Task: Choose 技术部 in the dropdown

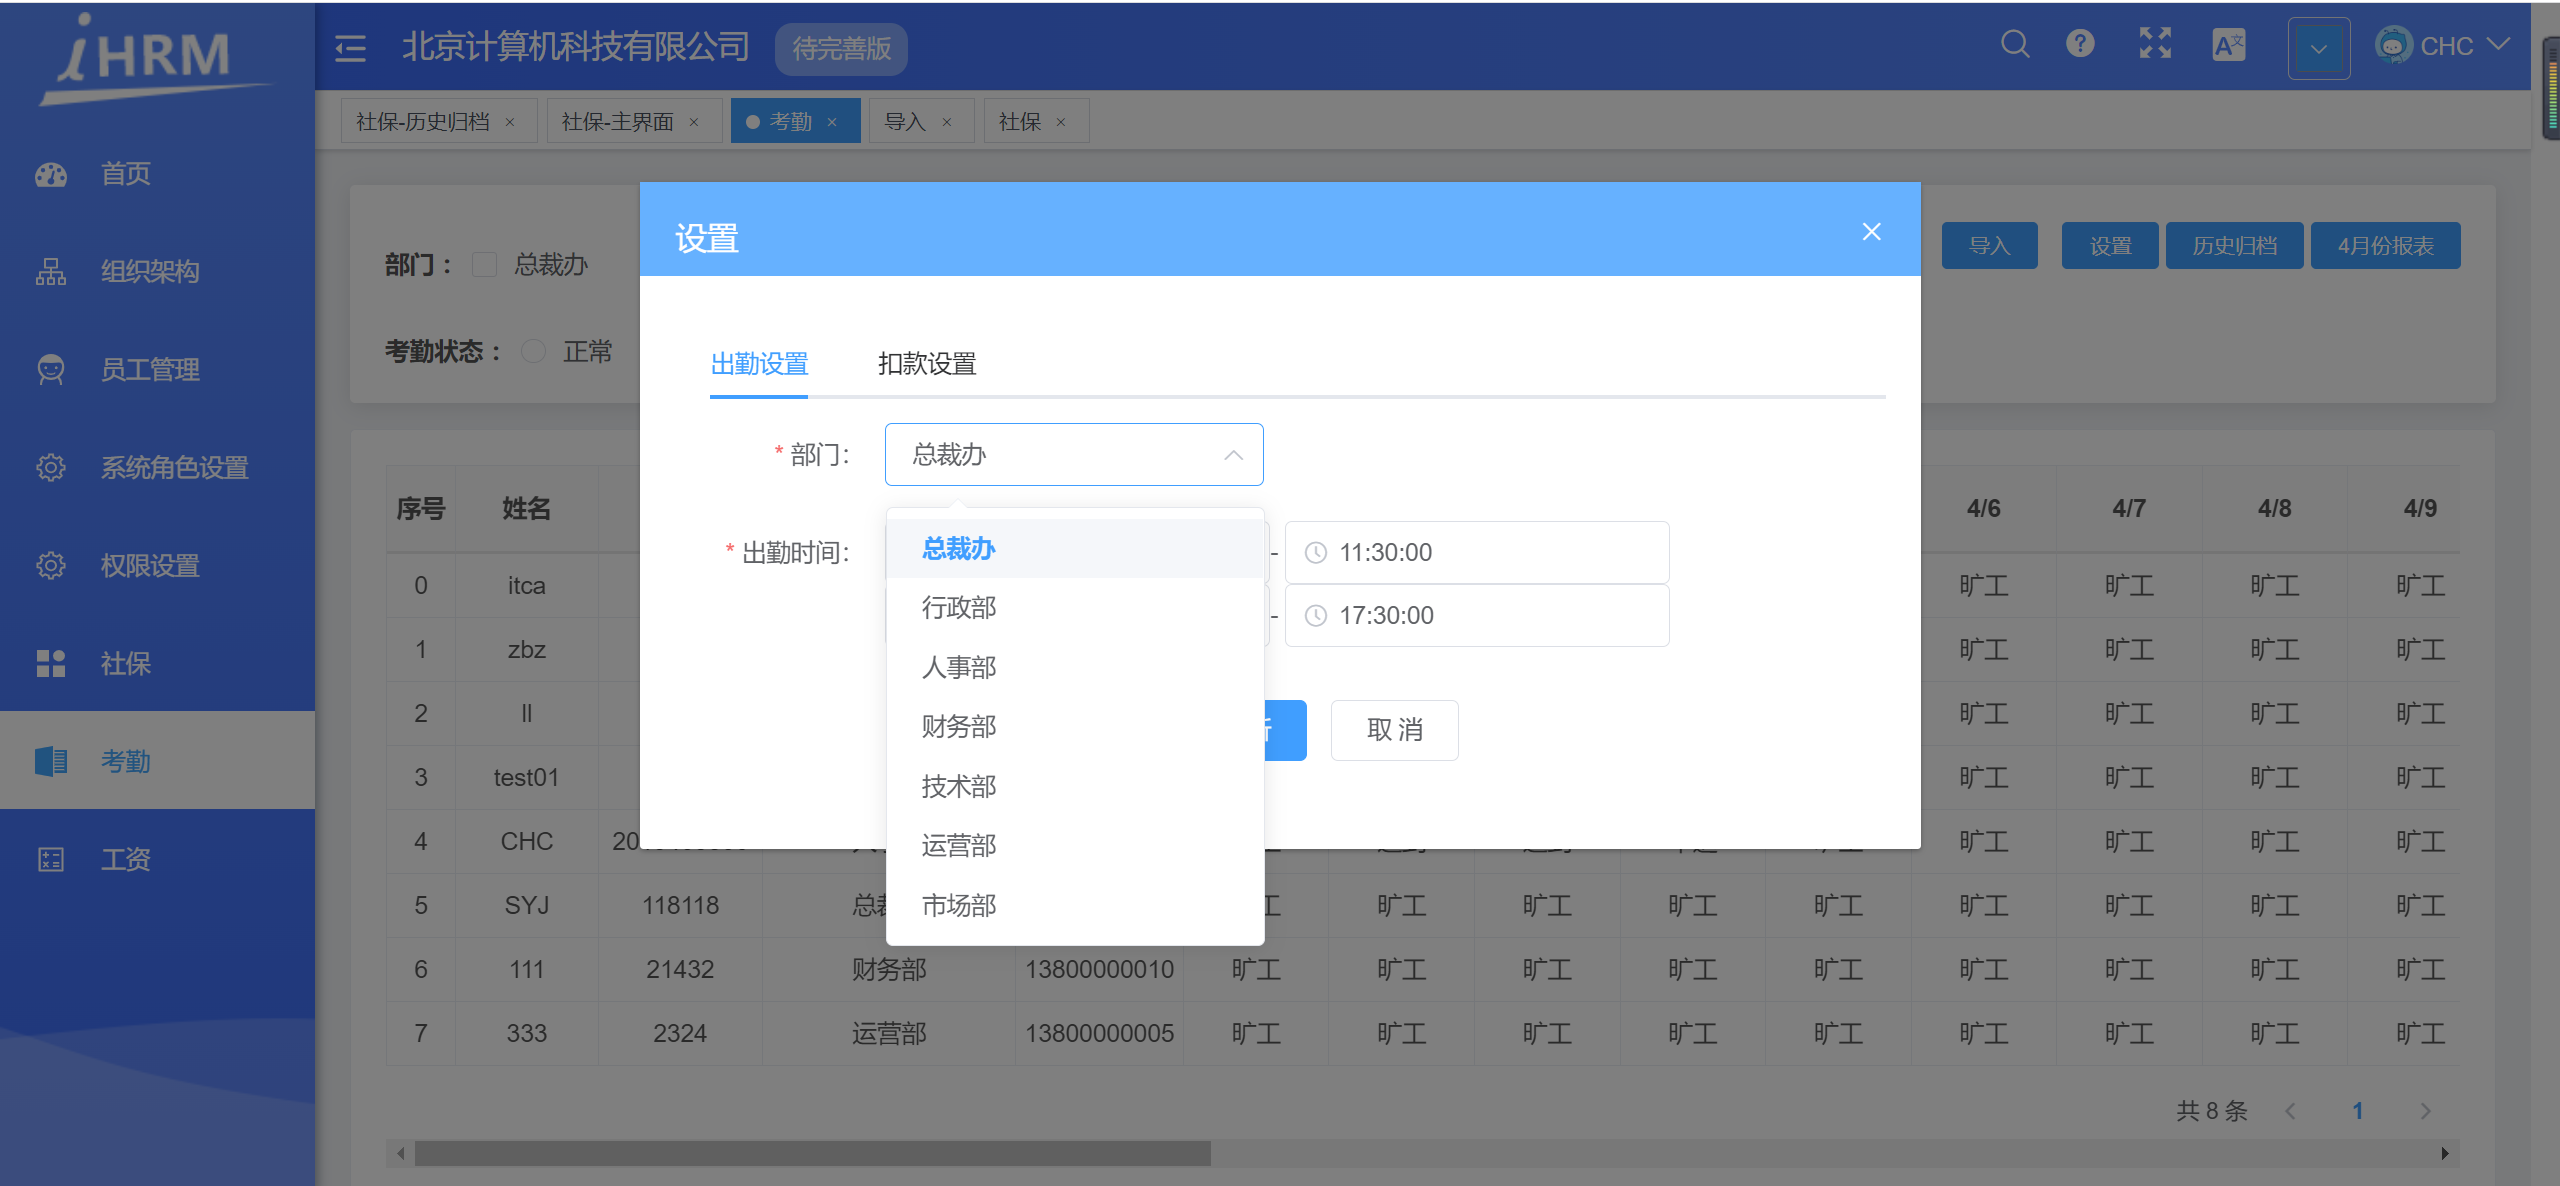Action: point(1075,787)
